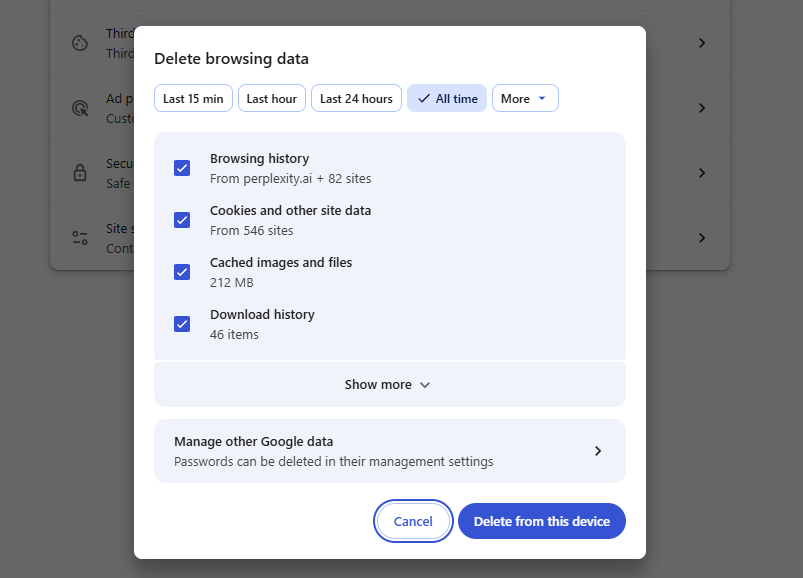The image size is (803, 578).
Task: Select the Last 15 min time range
Action: (193, 98)
